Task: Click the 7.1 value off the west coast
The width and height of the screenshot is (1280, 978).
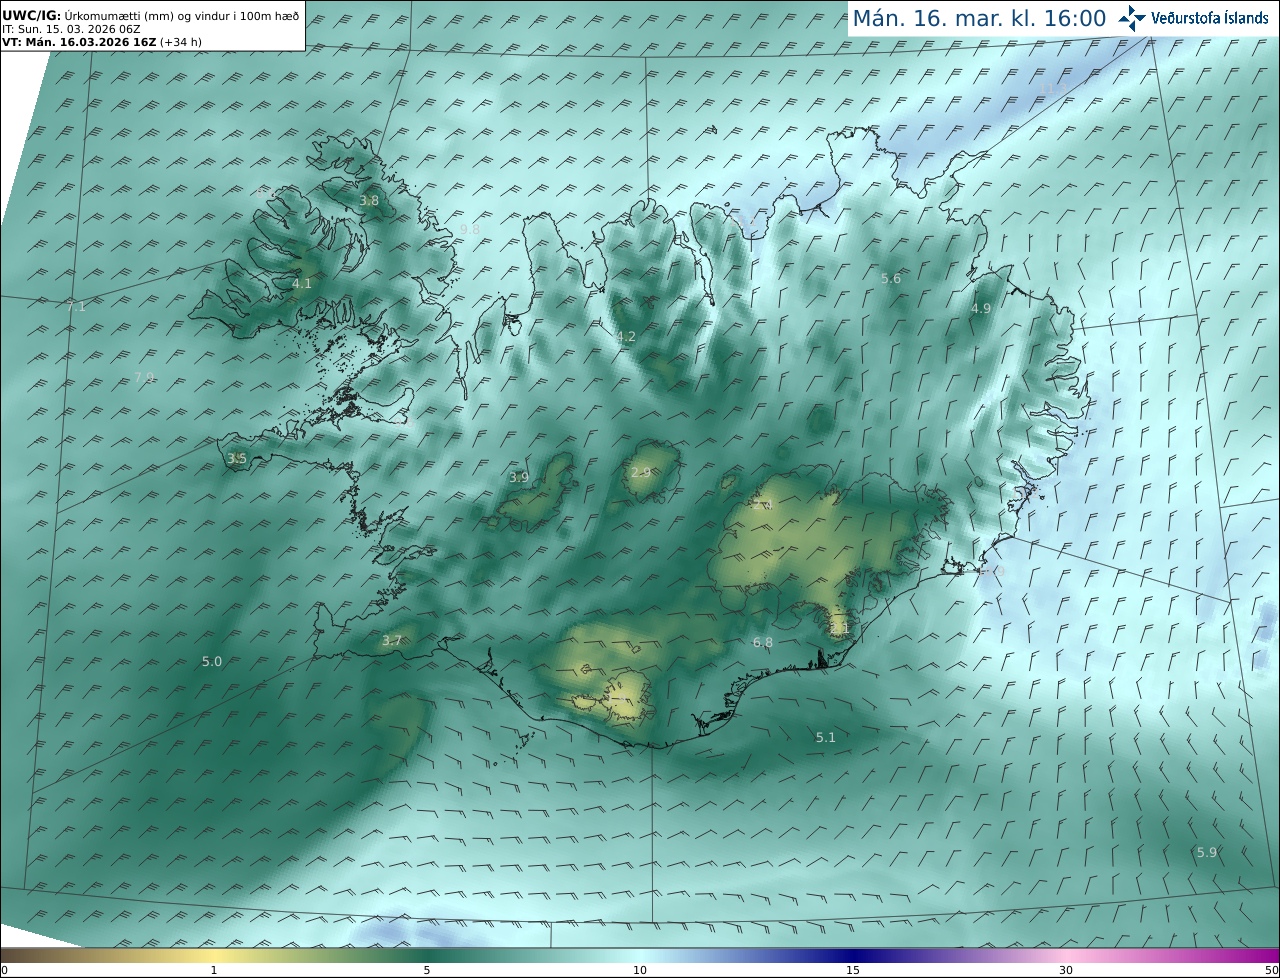Action: [x=76, y=307]
